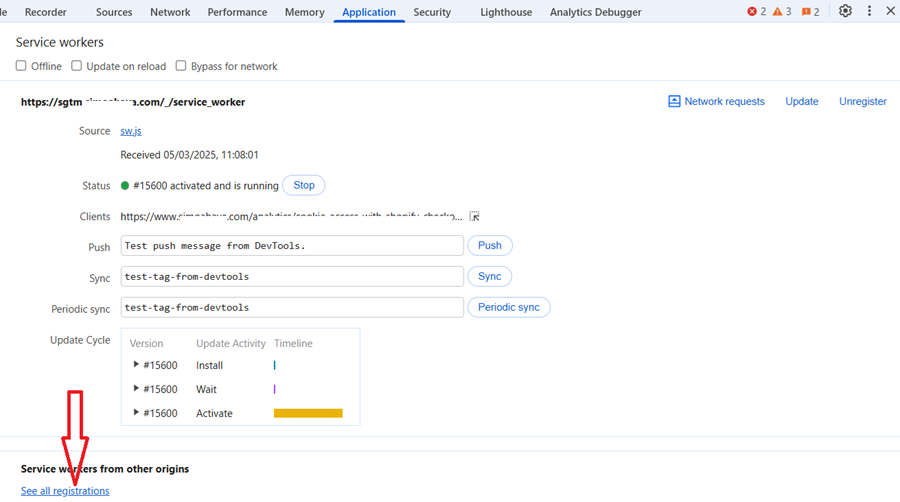Click the Network requests icon

coord(674,102)
